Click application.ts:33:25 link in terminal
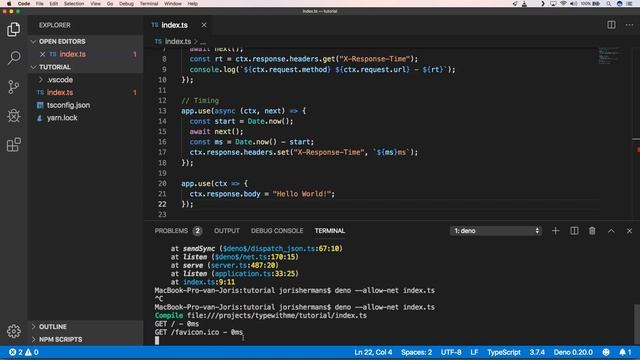Screen dimensions: 640x360 tap(256, 273)
